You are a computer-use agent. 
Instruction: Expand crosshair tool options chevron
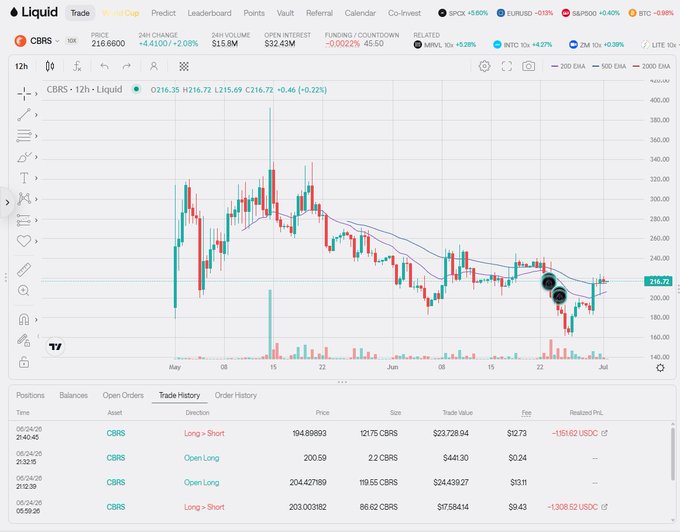(x=36, y=94)
